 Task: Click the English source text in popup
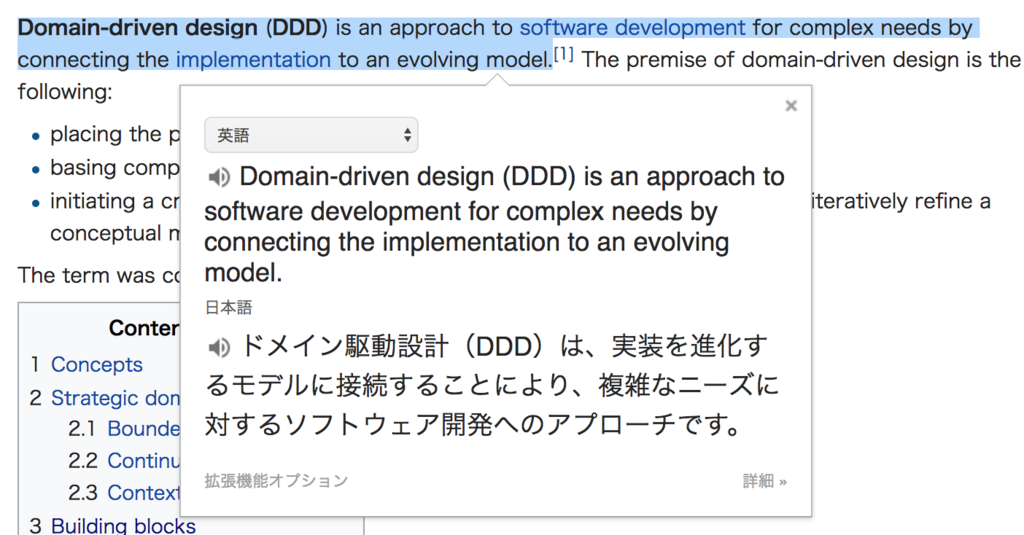coord(494,225)
